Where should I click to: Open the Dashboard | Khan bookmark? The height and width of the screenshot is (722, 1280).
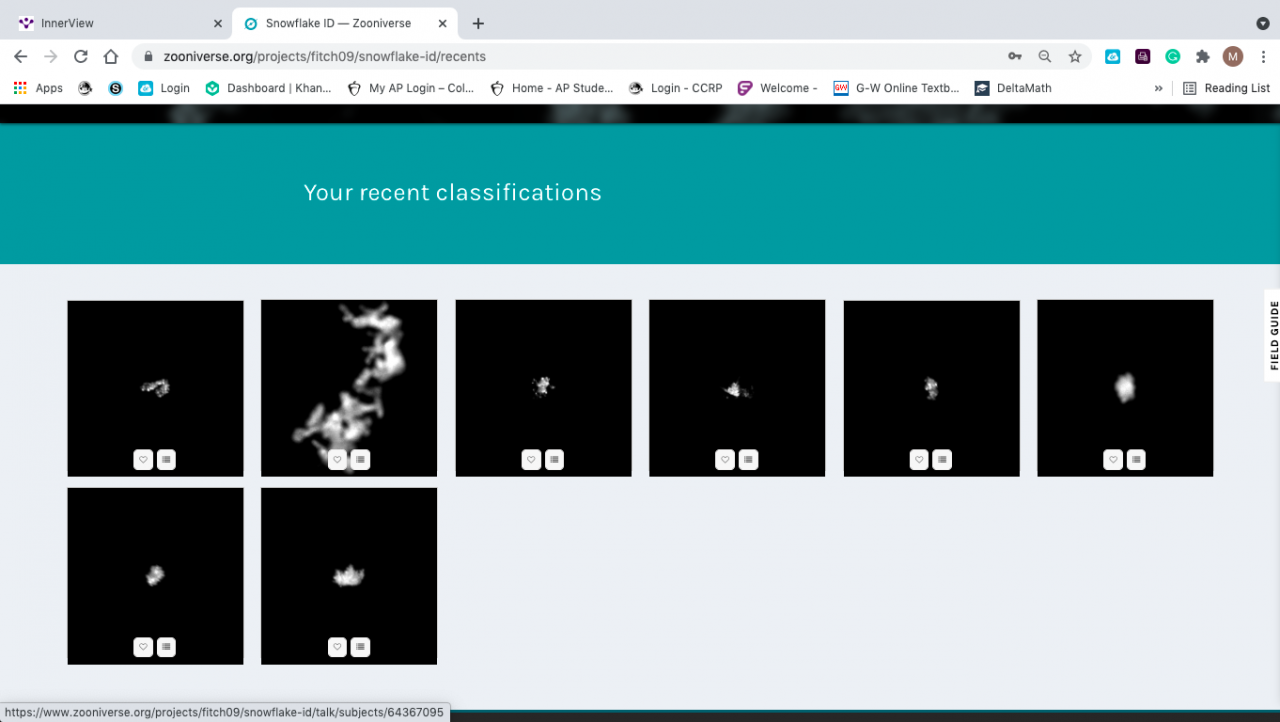click(268, 88)
